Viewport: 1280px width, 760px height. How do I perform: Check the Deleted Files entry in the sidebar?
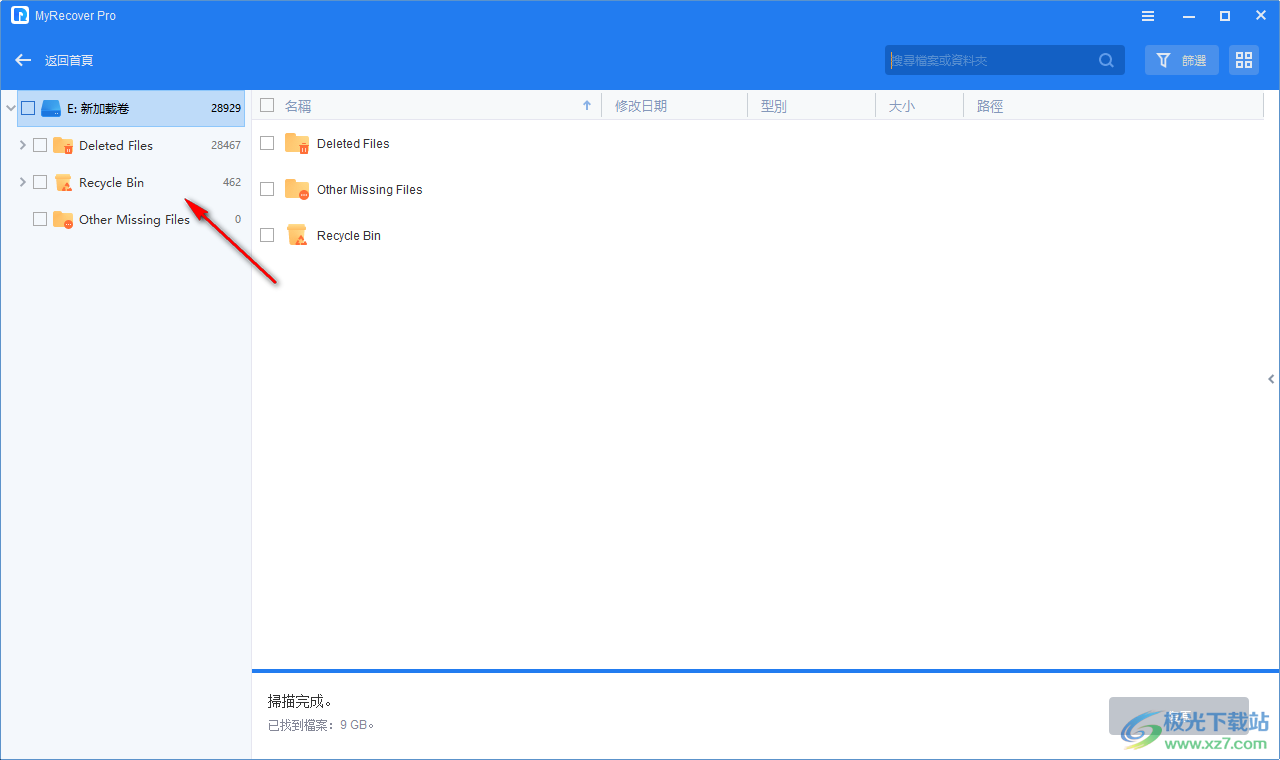point(40,144)
